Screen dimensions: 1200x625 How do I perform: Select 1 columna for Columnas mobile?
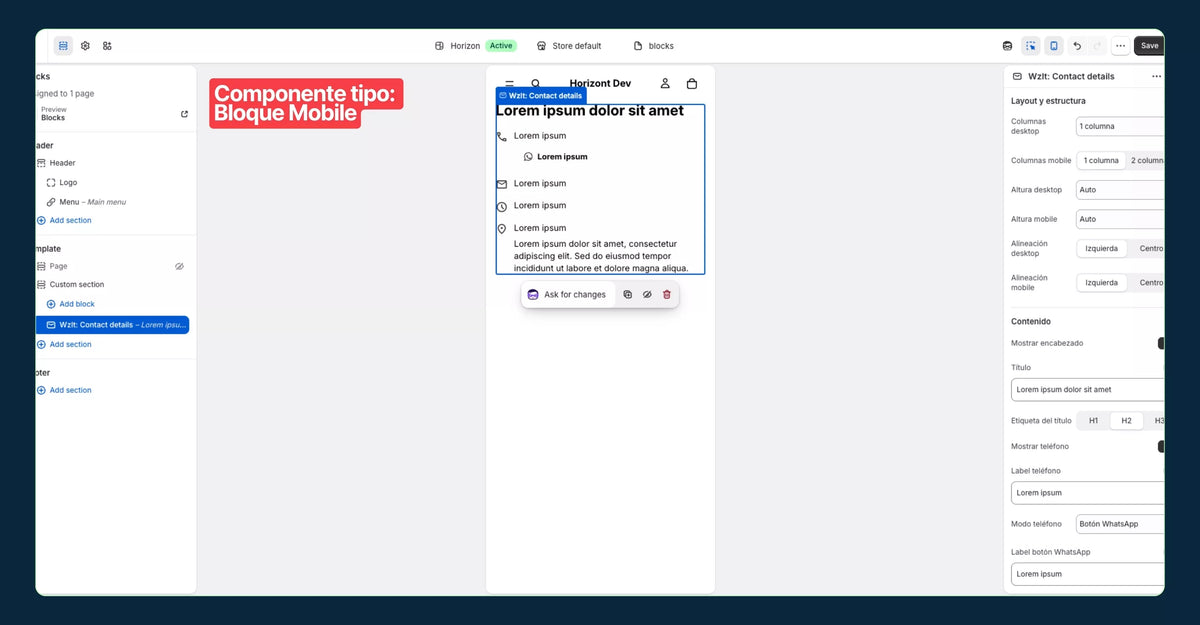point(1101,160)
